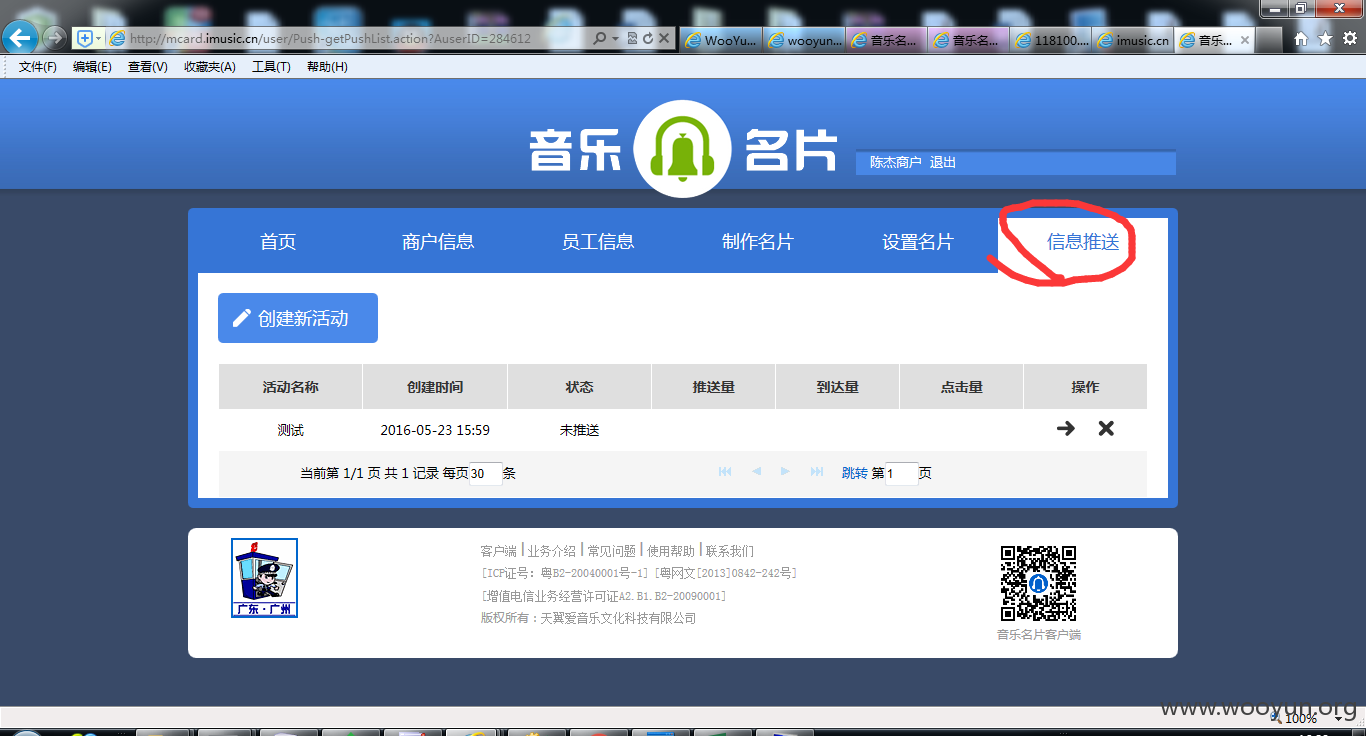This screenshot has height=736, width=1366.
Task: Click the 退出 logout link
Action: pos(943,162)
